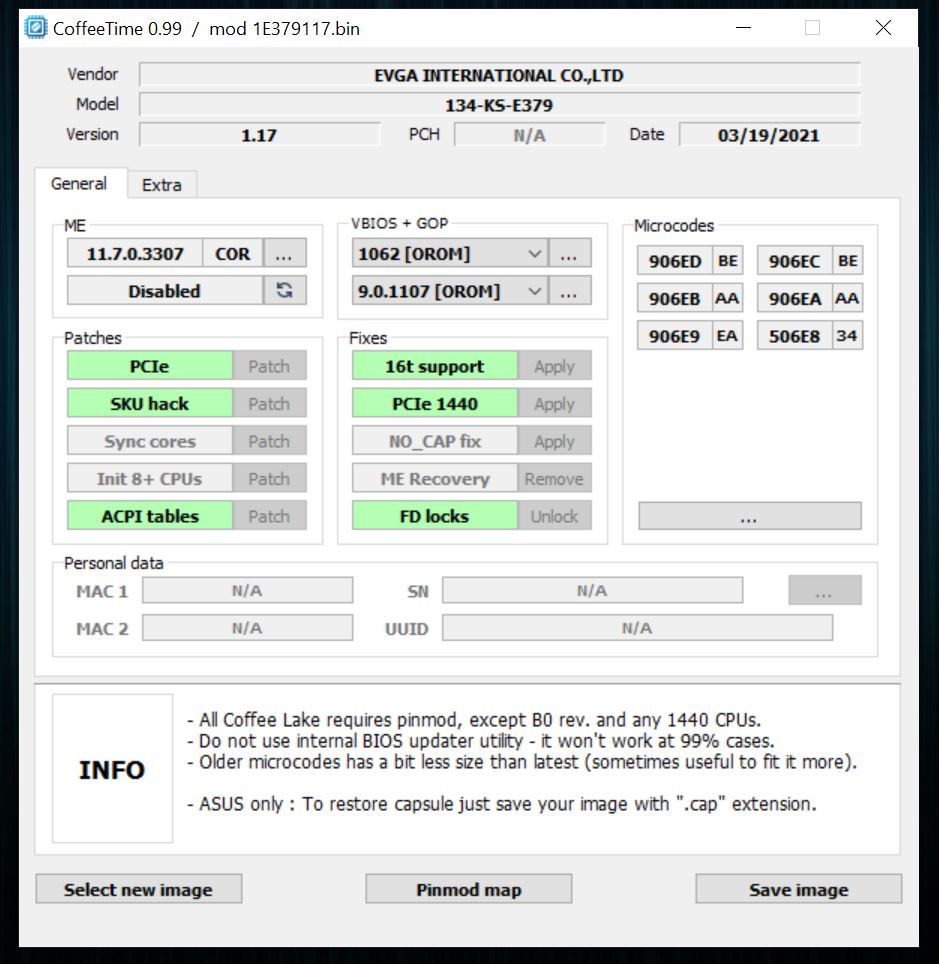939x964 pixels.
Task: Click the SN field
Action: [x=592, y=590]
